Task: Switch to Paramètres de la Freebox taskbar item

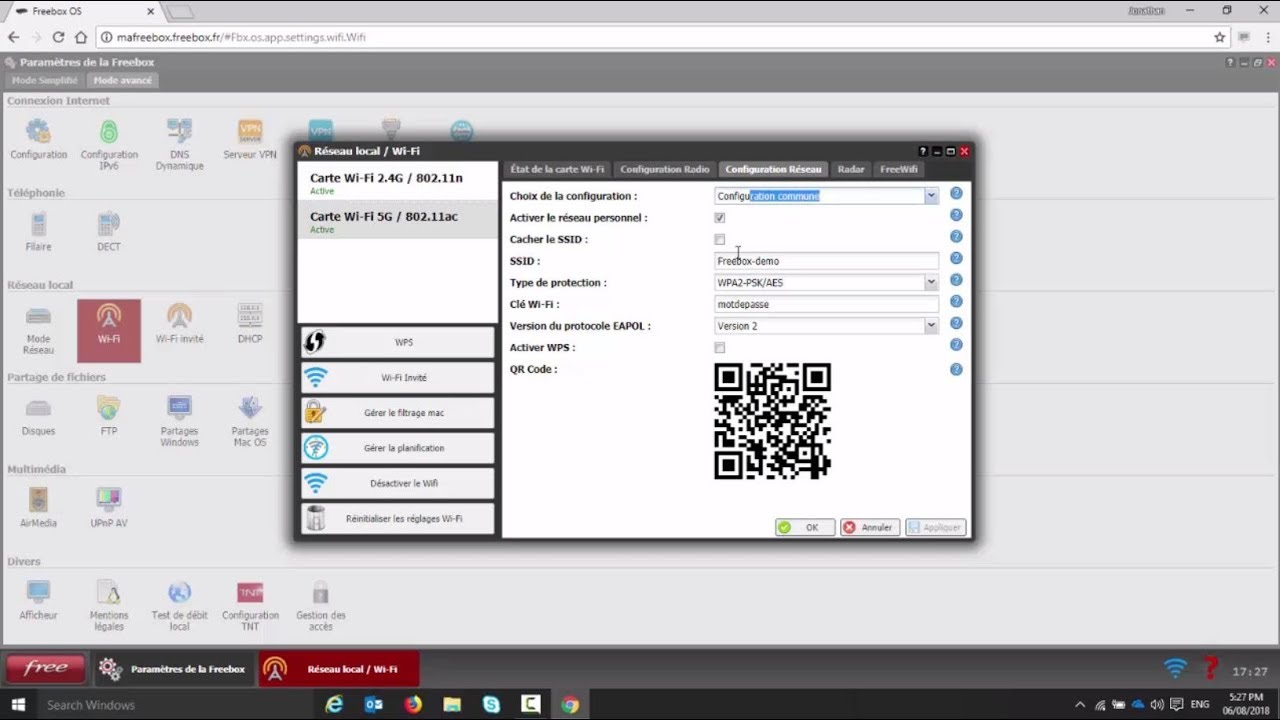Action: click(x=174, y=669)
